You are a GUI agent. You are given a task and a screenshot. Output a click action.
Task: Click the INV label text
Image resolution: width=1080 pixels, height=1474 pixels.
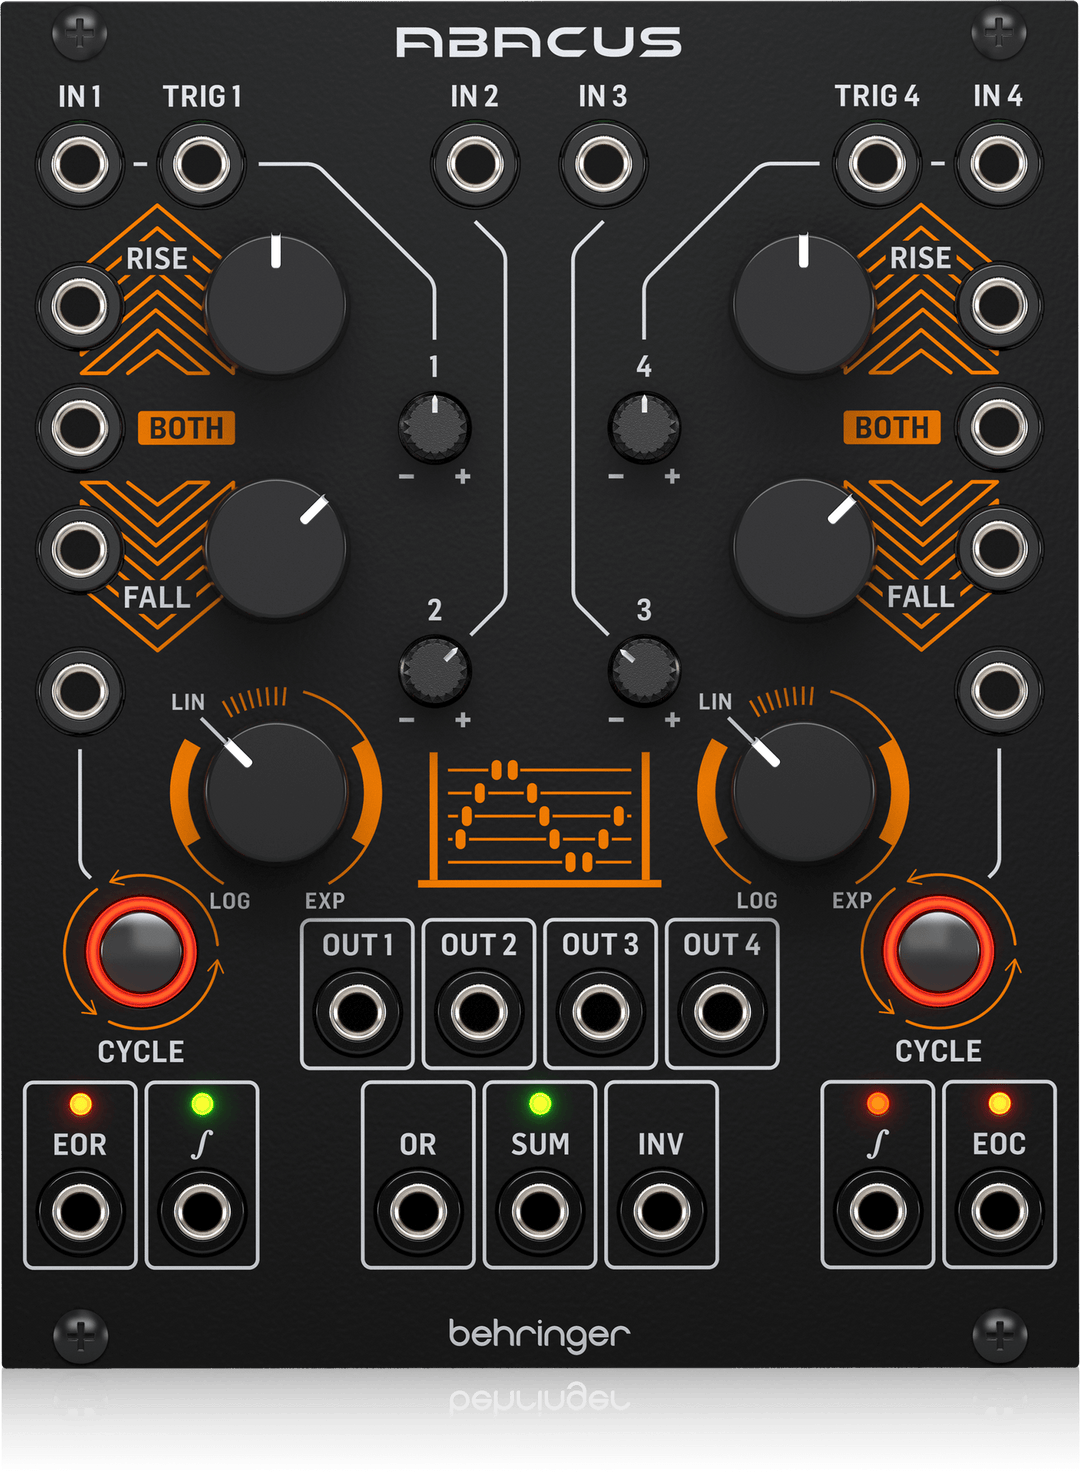coord(661,1144)
